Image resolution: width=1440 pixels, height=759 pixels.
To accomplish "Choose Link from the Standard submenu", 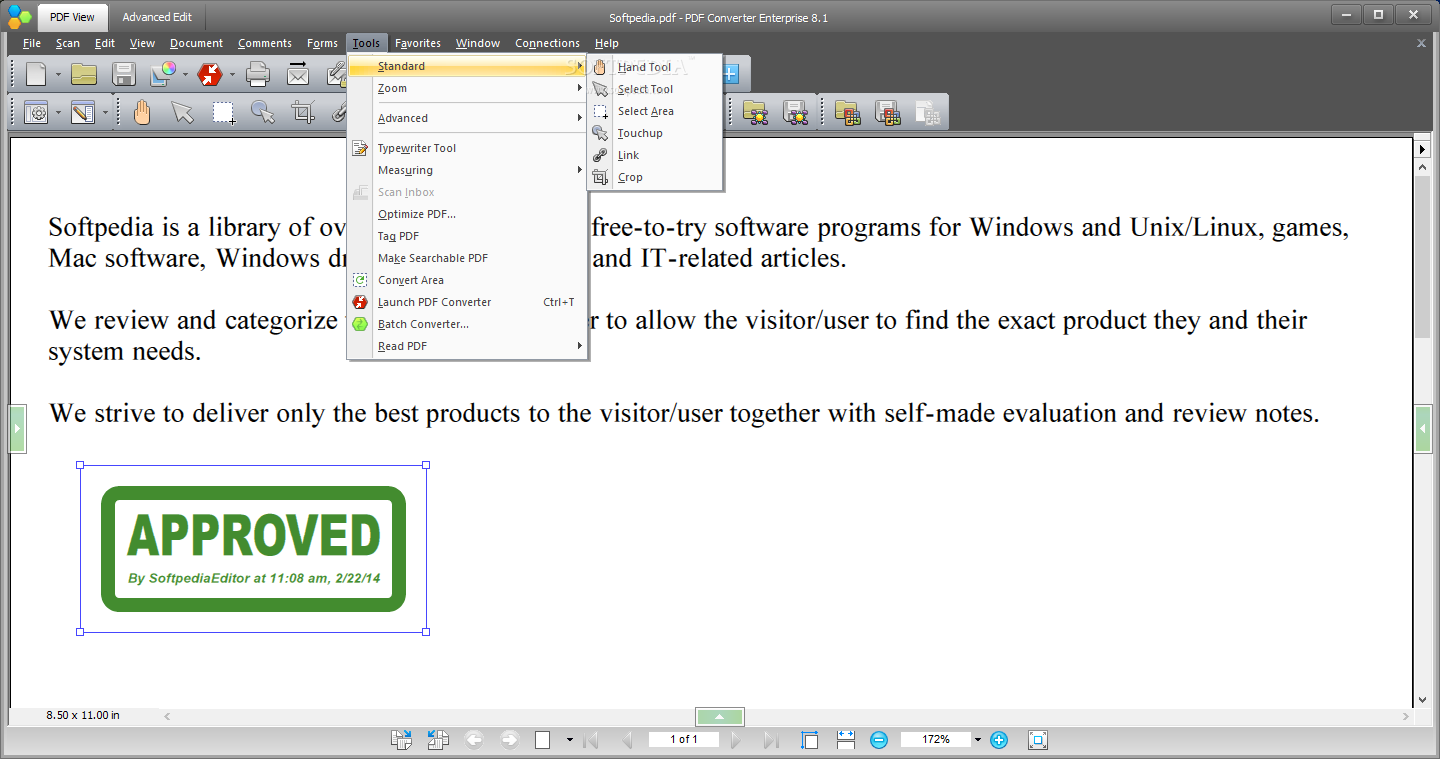I will [655, 155].
